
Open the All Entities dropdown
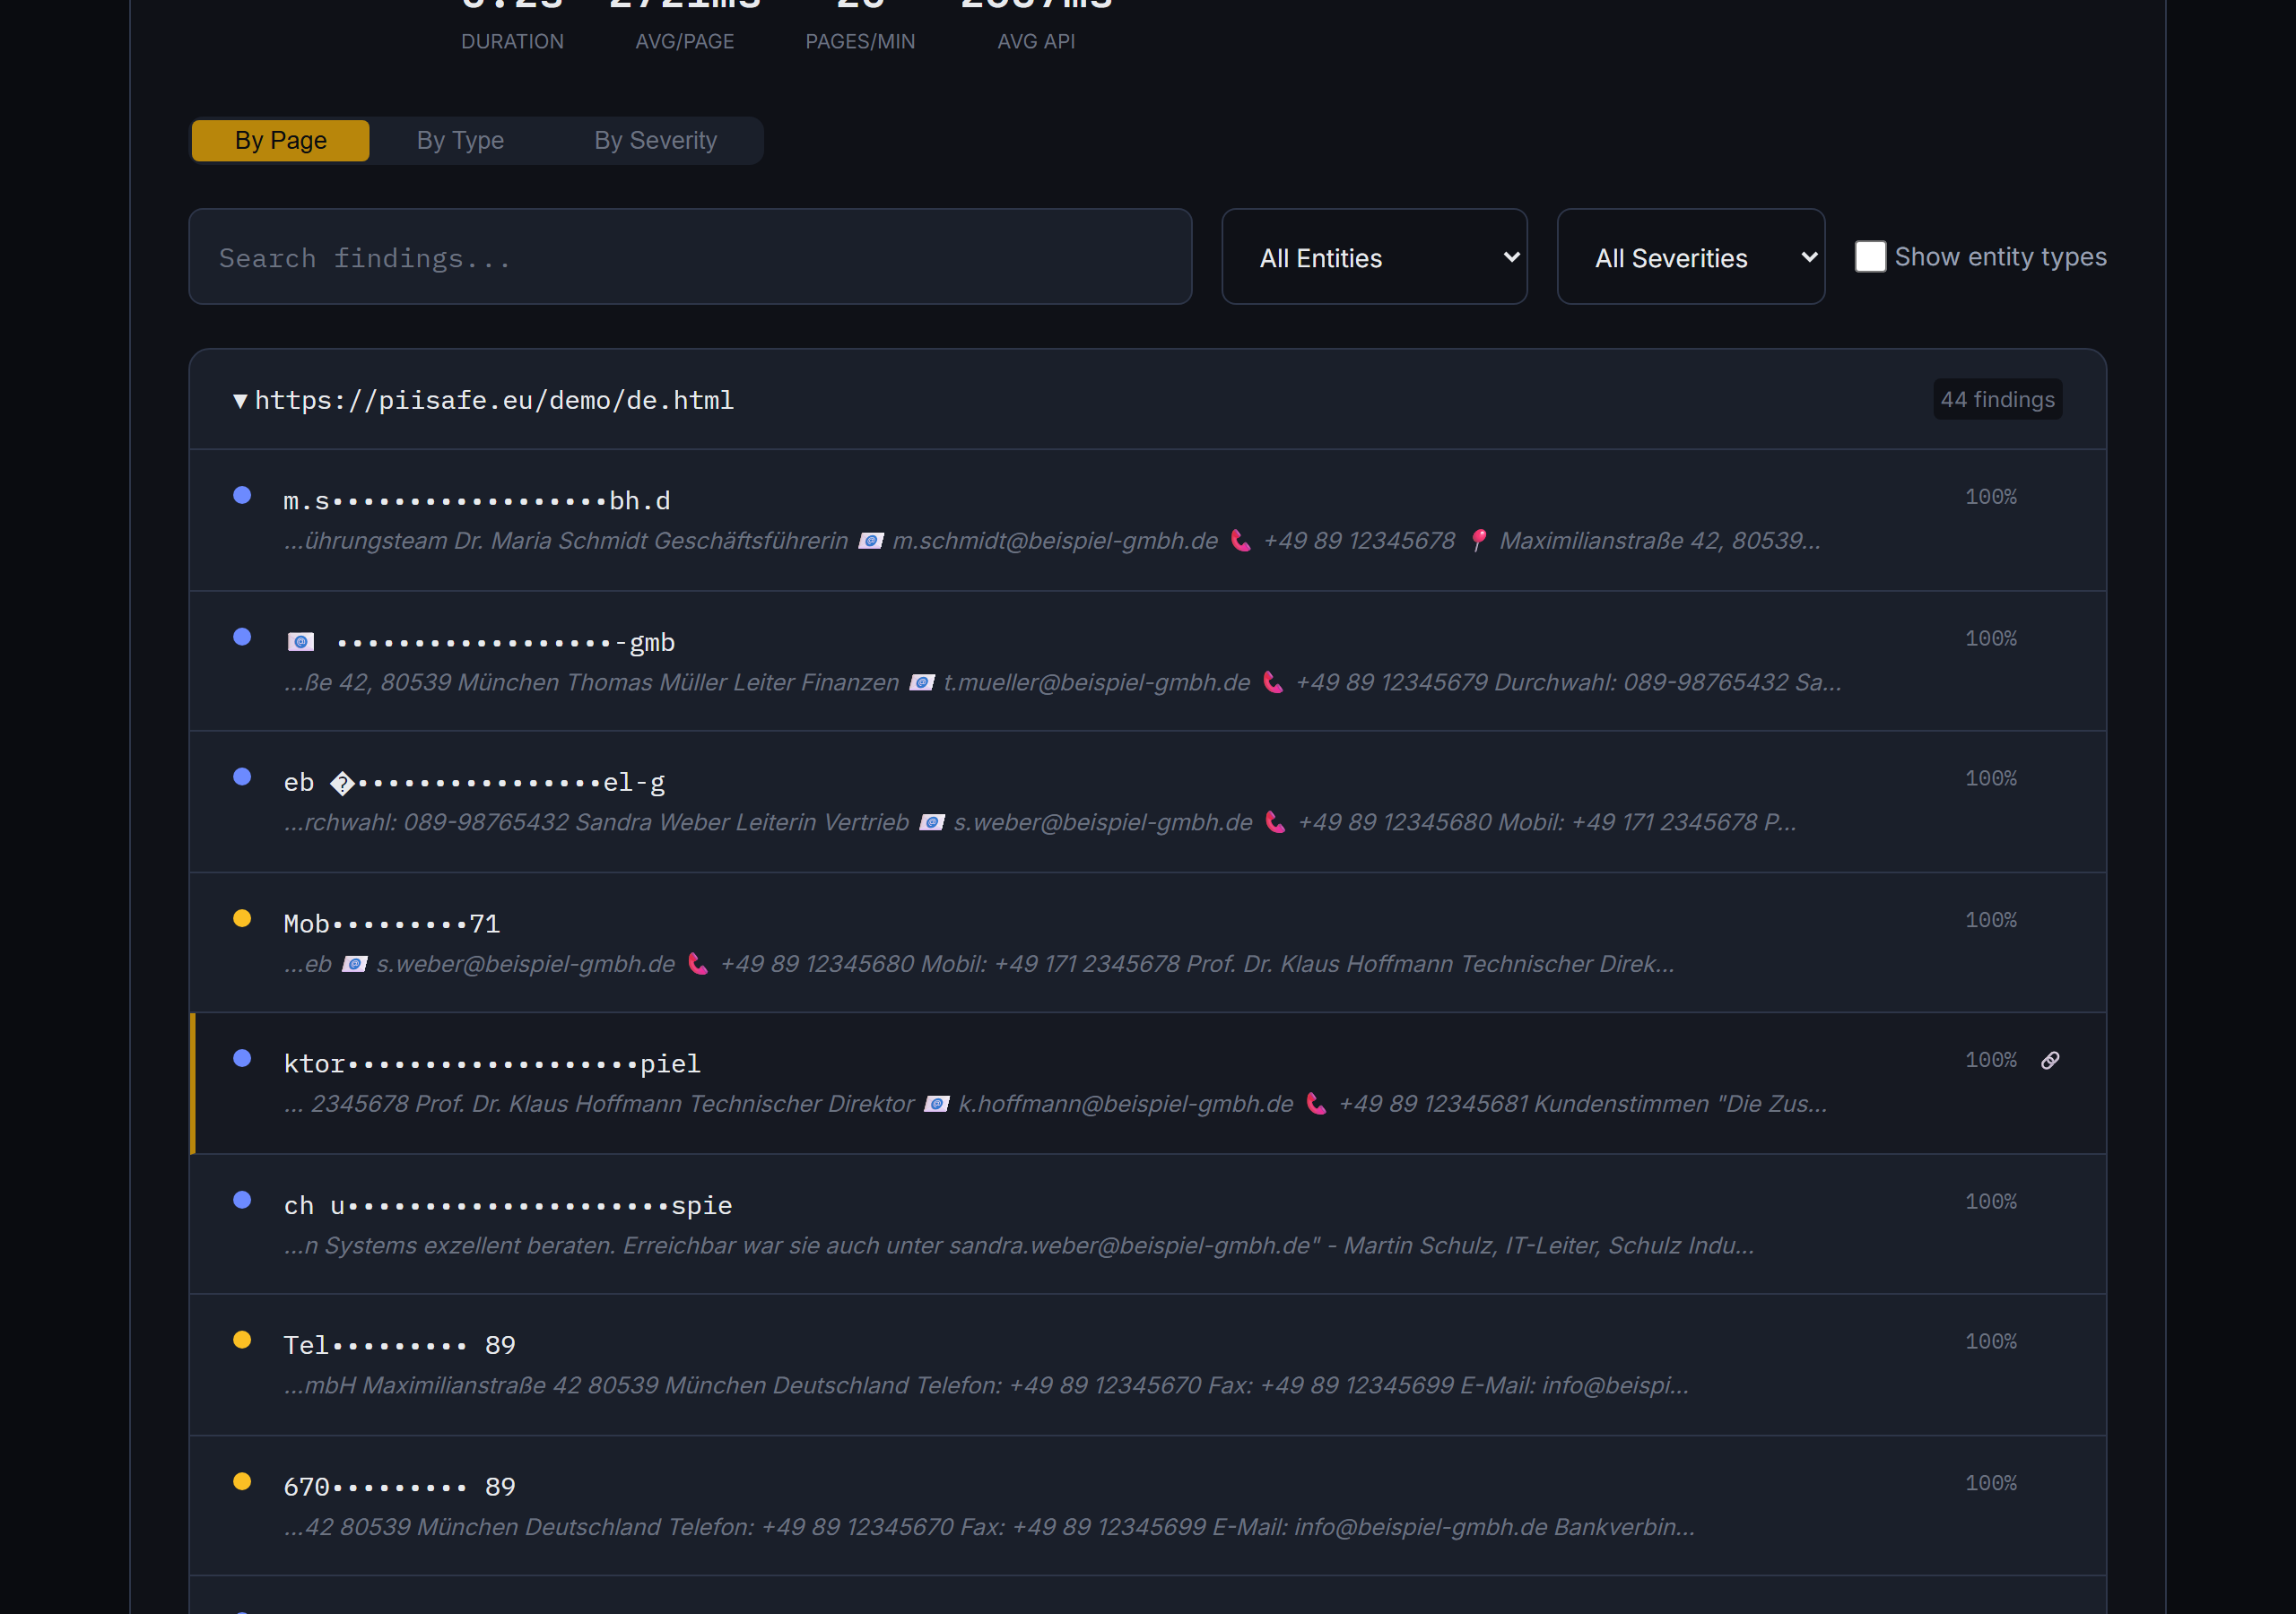[x=1374, y=257]
